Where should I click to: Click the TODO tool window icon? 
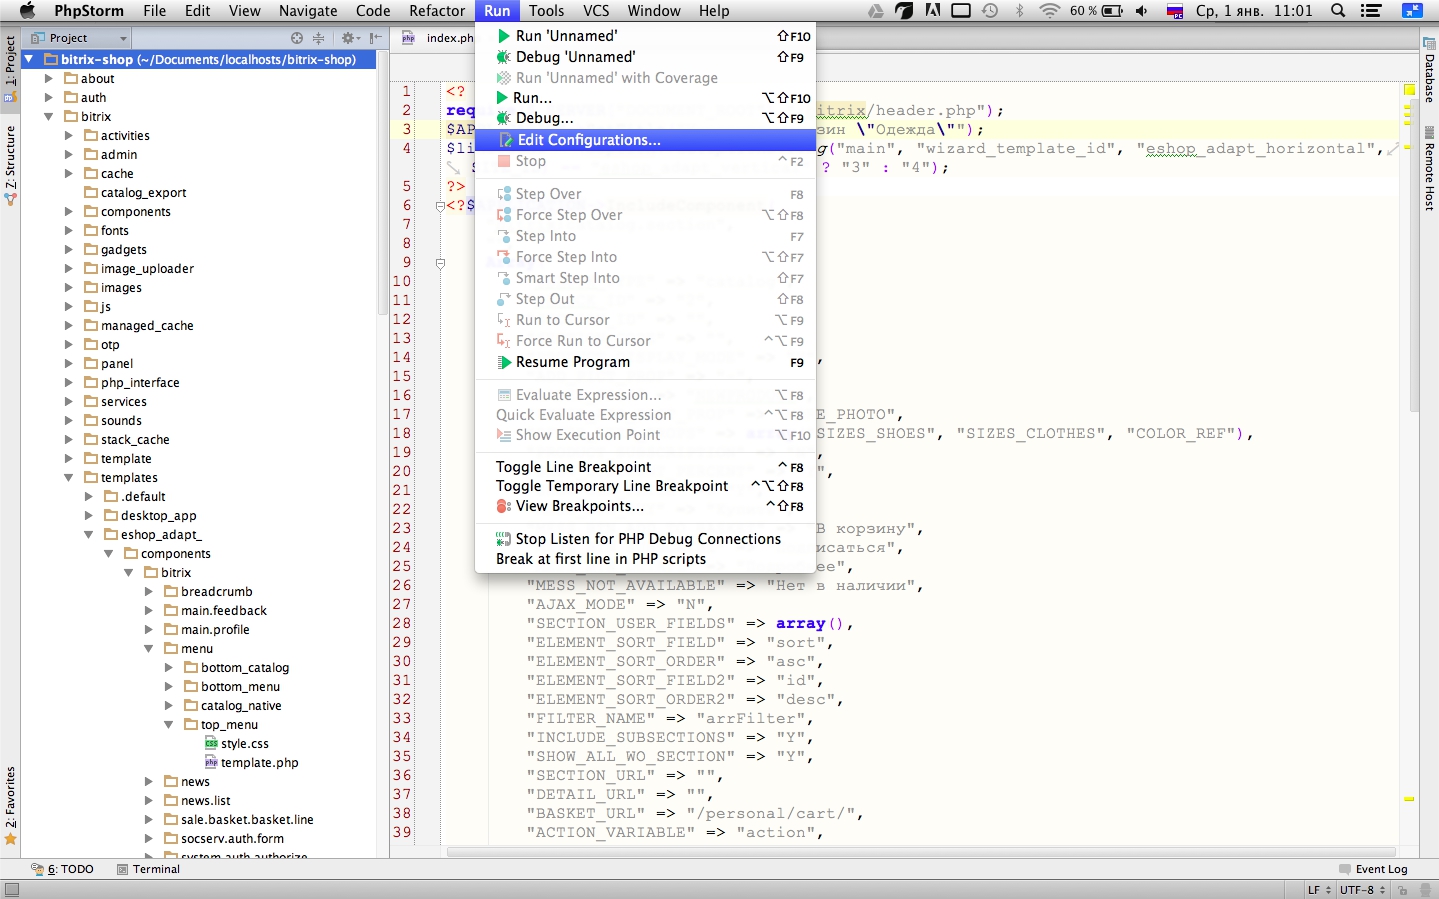tap(37, 870)
